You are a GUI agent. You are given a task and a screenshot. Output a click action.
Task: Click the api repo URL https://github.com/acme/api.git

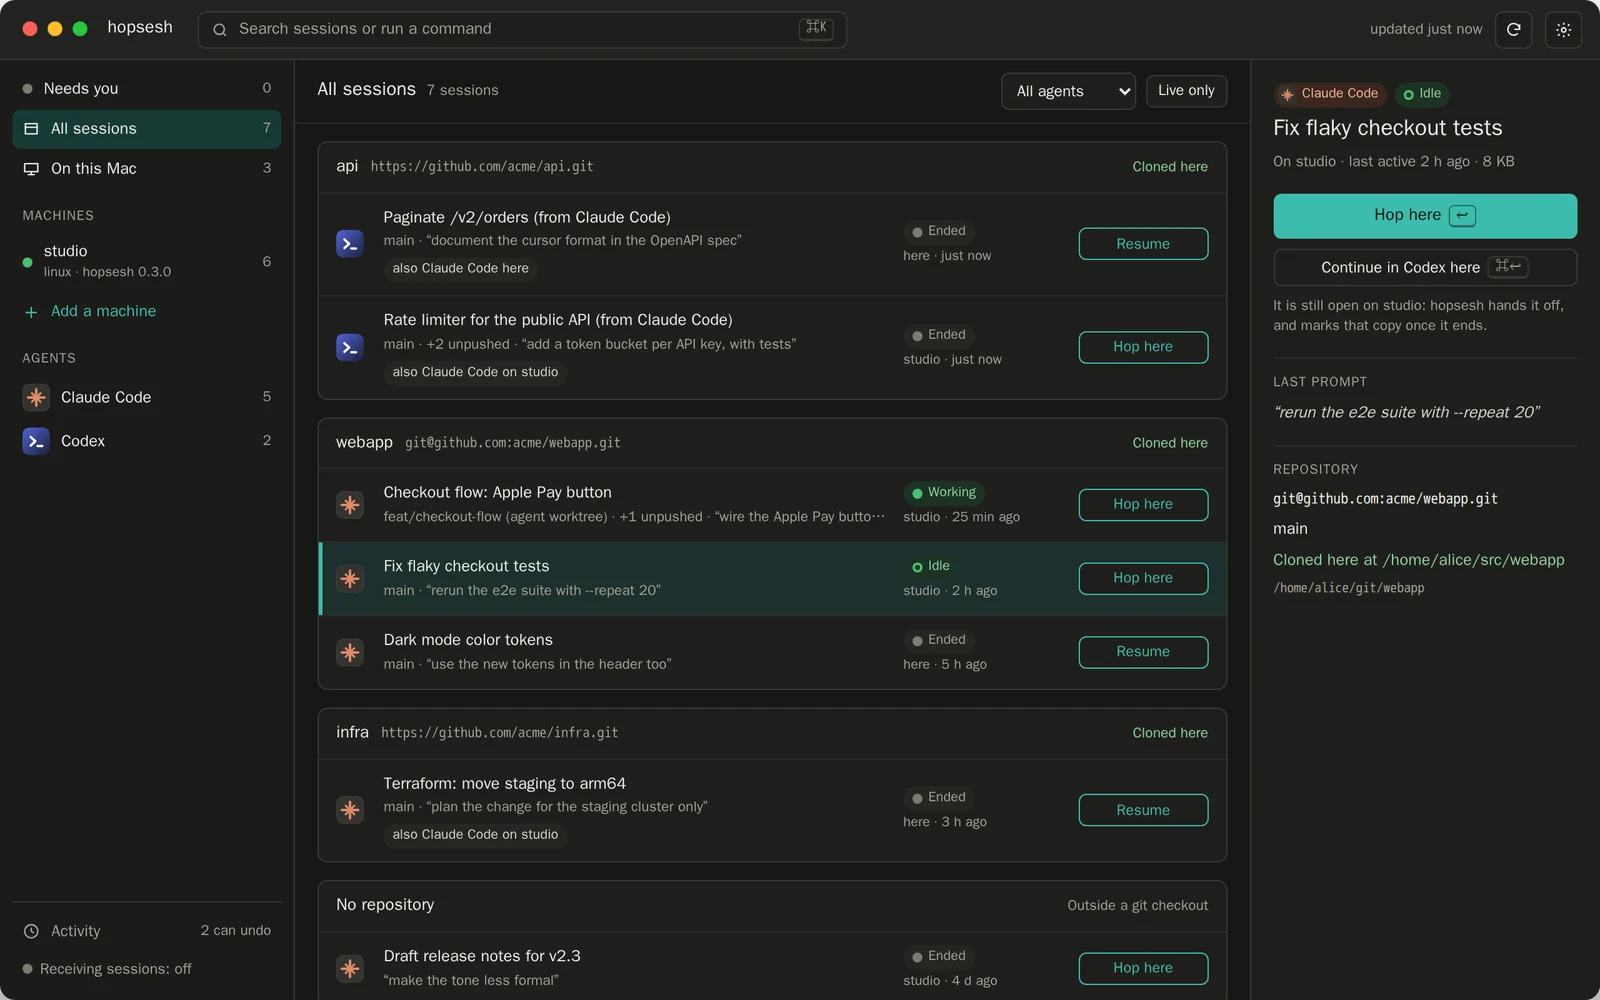(x=482, y=167)
